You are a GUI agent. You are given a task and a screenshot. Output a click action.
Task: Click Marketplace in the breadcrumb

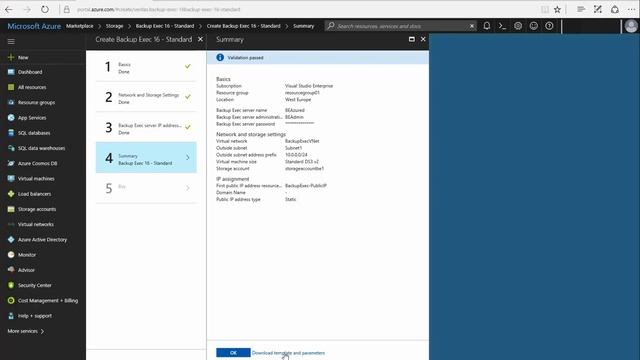(x=80, y=26)
